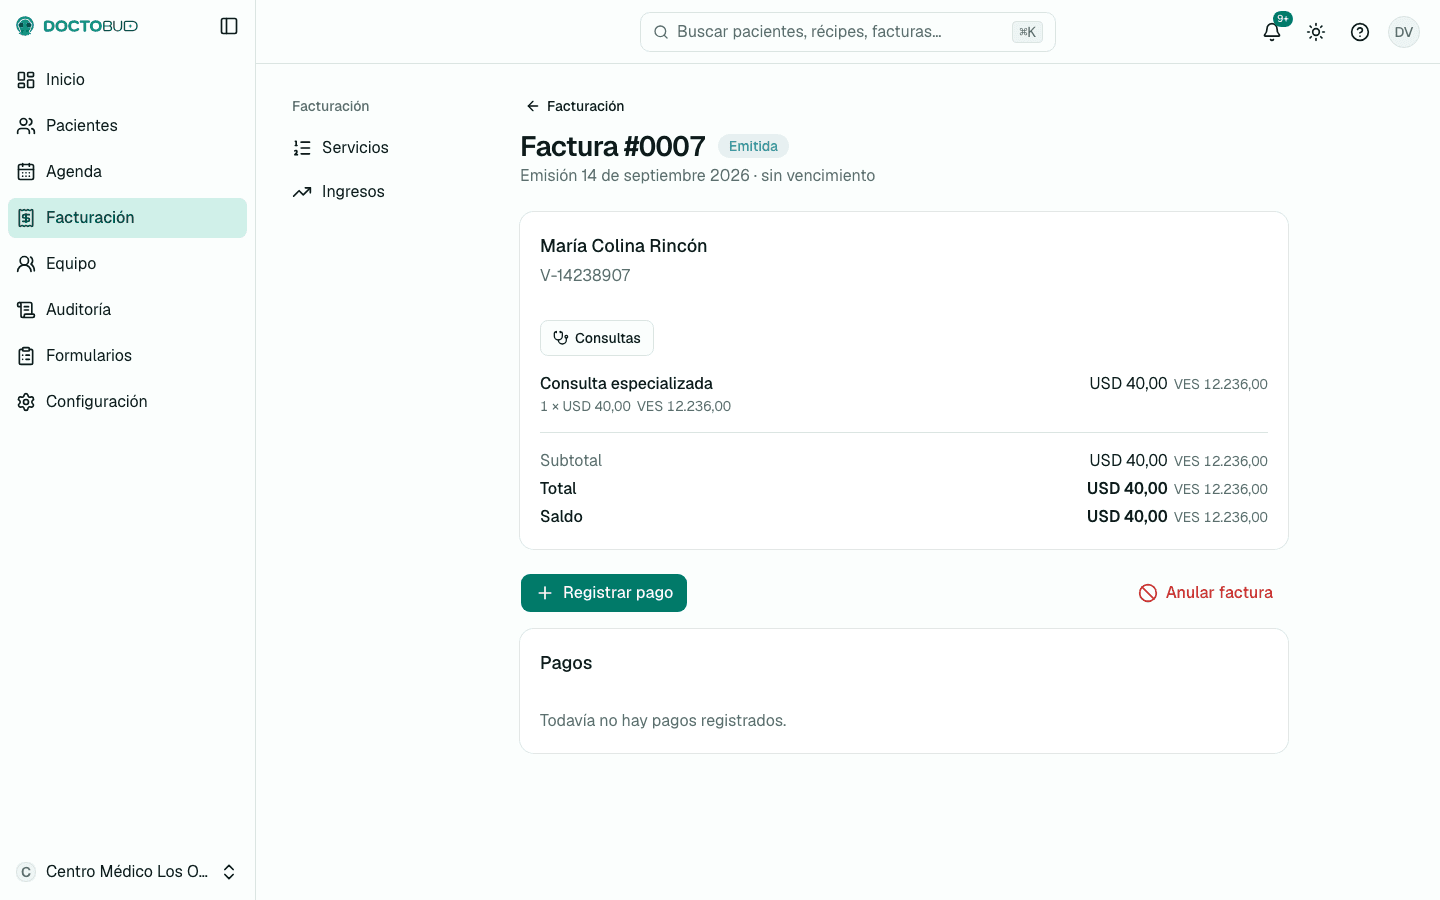Click the Registrar pago button

604,593
